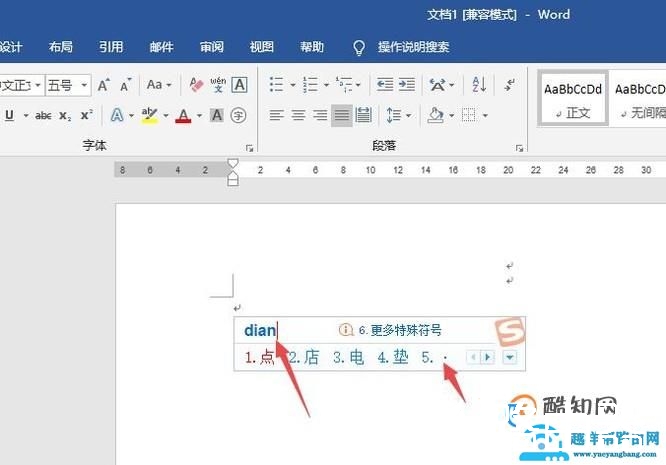Choose IME candidate 5 dot symbol

[x=435, y=358]
